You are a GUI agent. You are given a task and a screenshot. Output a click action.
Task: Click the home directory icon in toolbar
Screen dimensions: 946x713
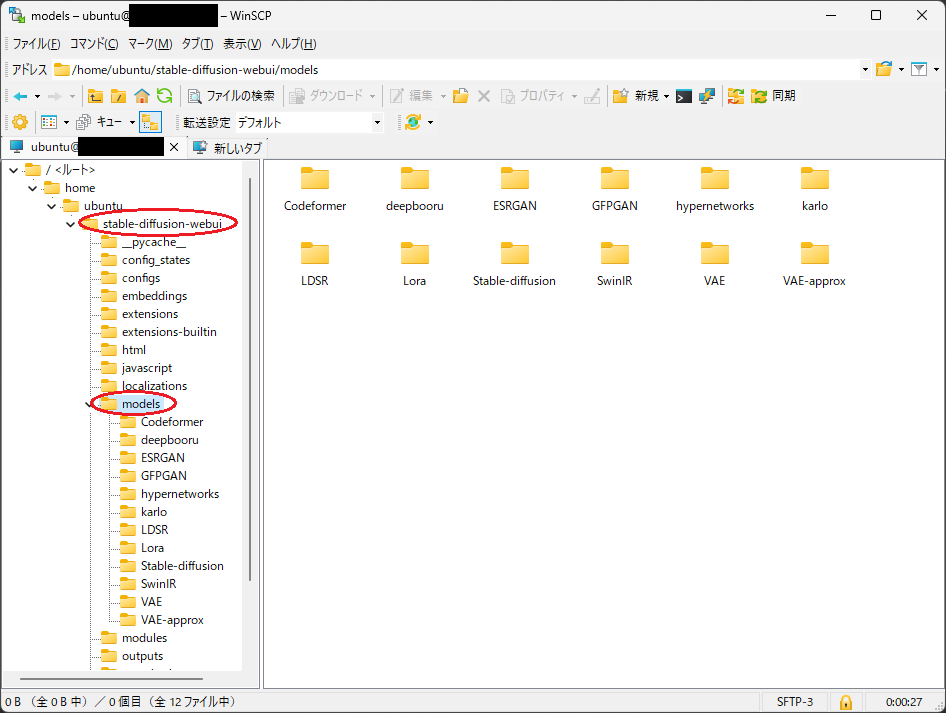click(x=141, y=96)
